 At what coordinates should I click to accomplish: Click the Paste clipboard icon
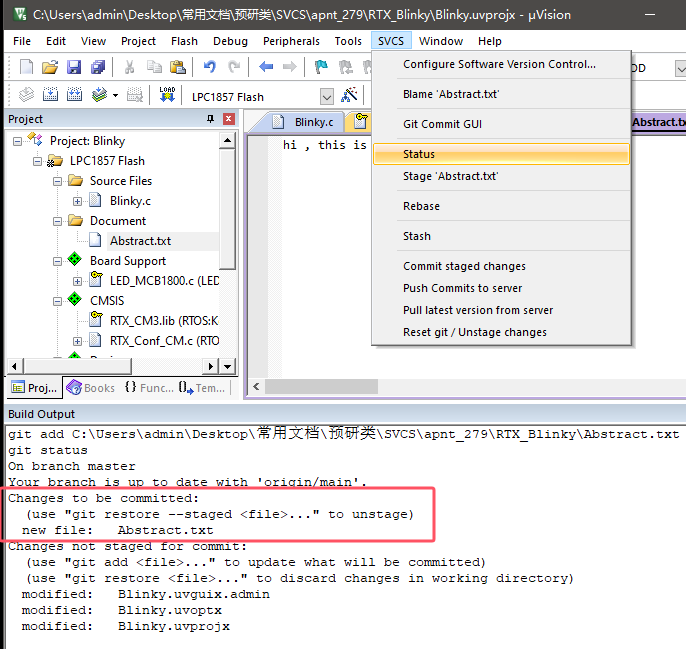pyautogui.click(x=178, y=67)
